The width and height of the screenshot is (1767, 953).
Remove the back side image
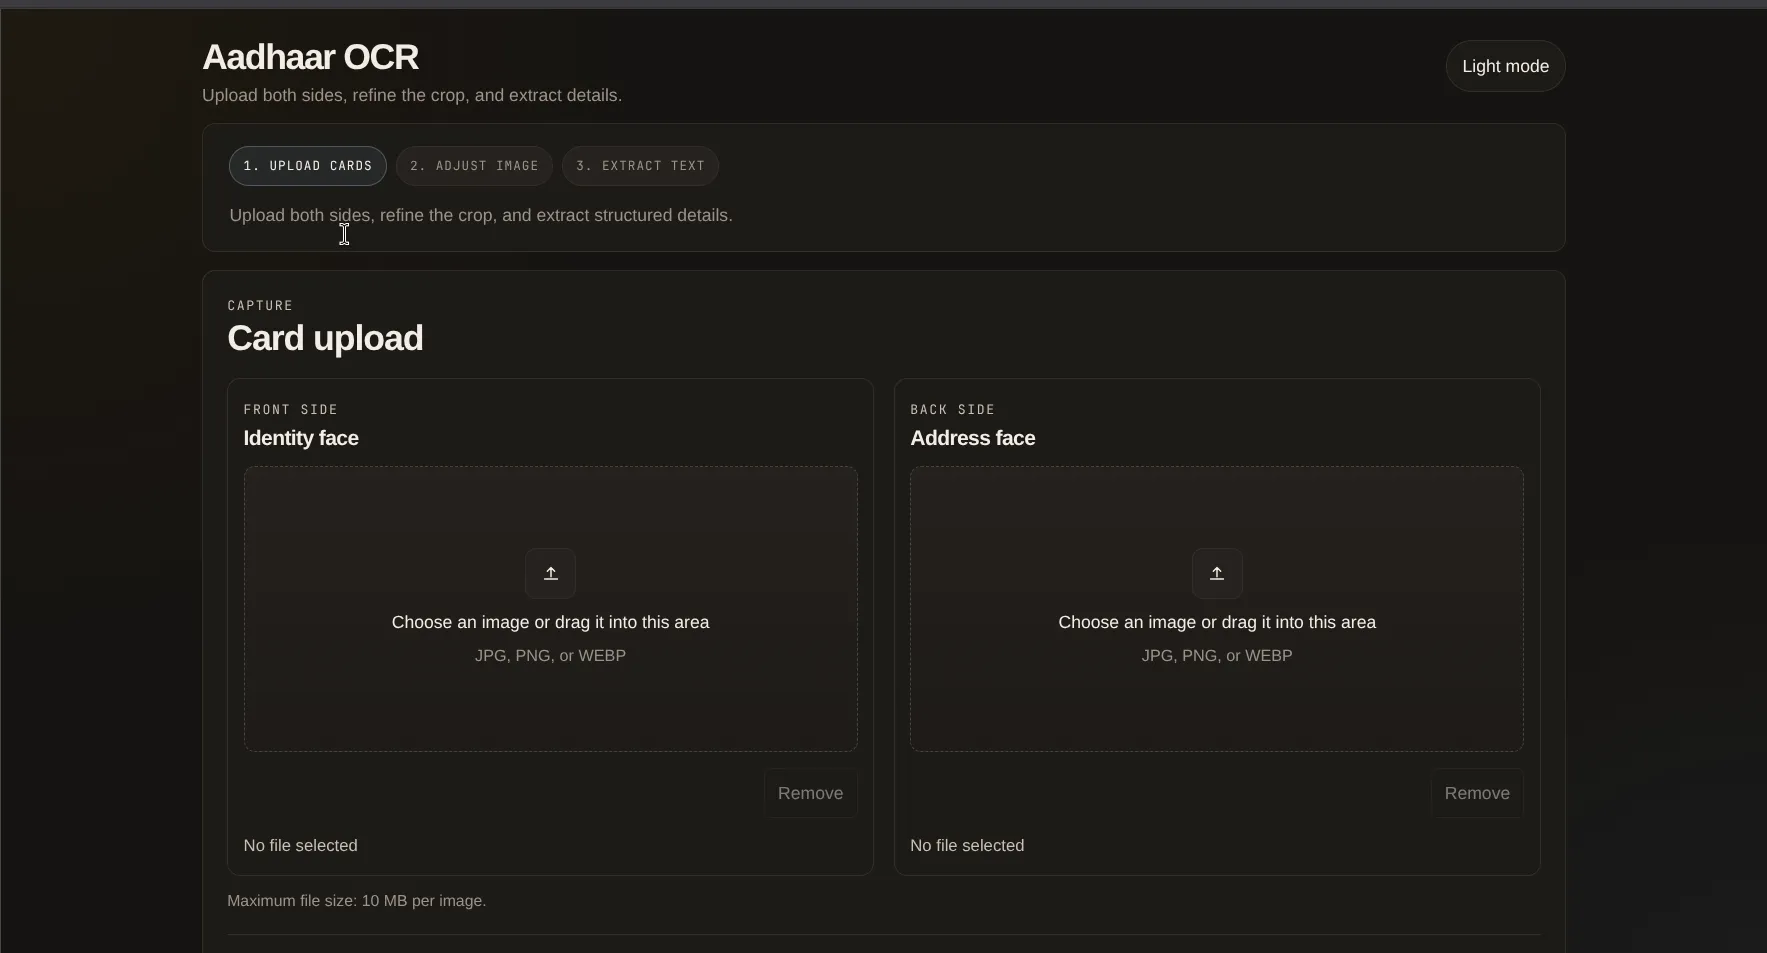(x=1477, y=793)
